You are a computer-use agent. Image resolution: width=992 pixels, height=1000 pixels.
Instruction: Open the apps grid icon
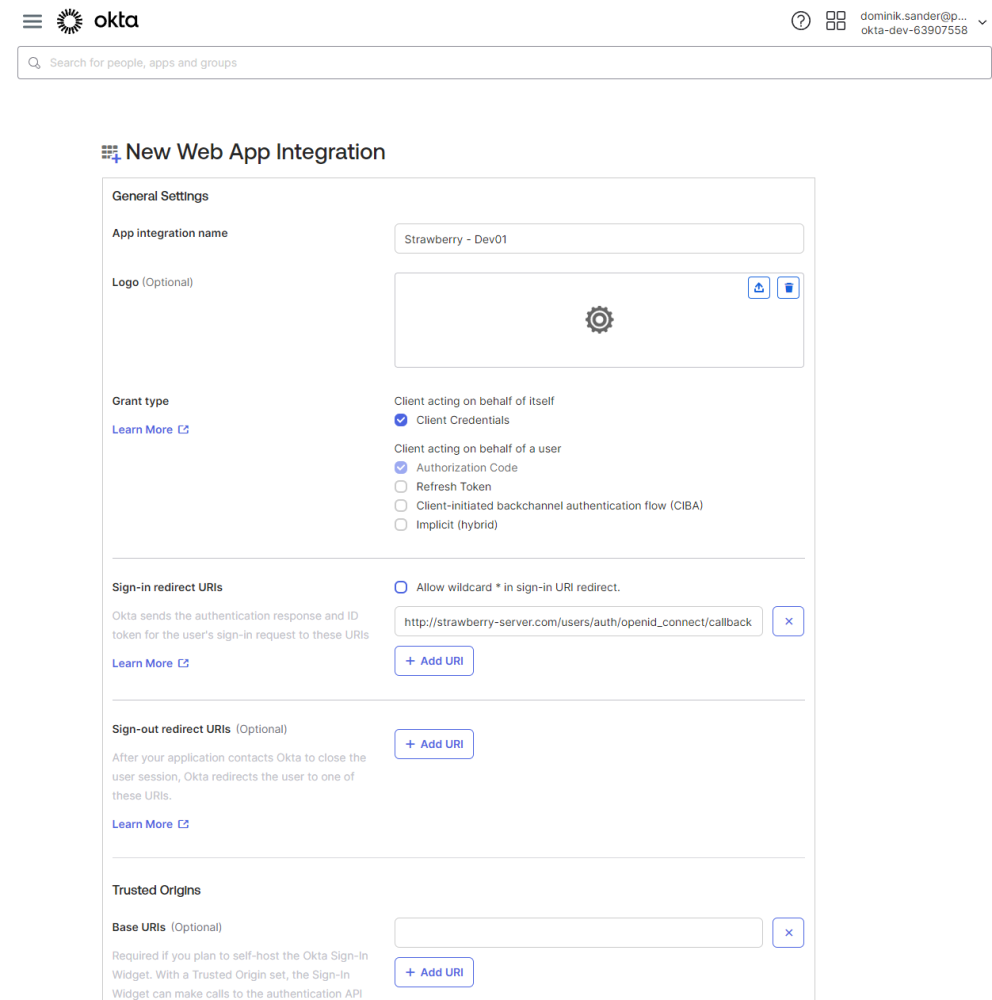point(836,21)
